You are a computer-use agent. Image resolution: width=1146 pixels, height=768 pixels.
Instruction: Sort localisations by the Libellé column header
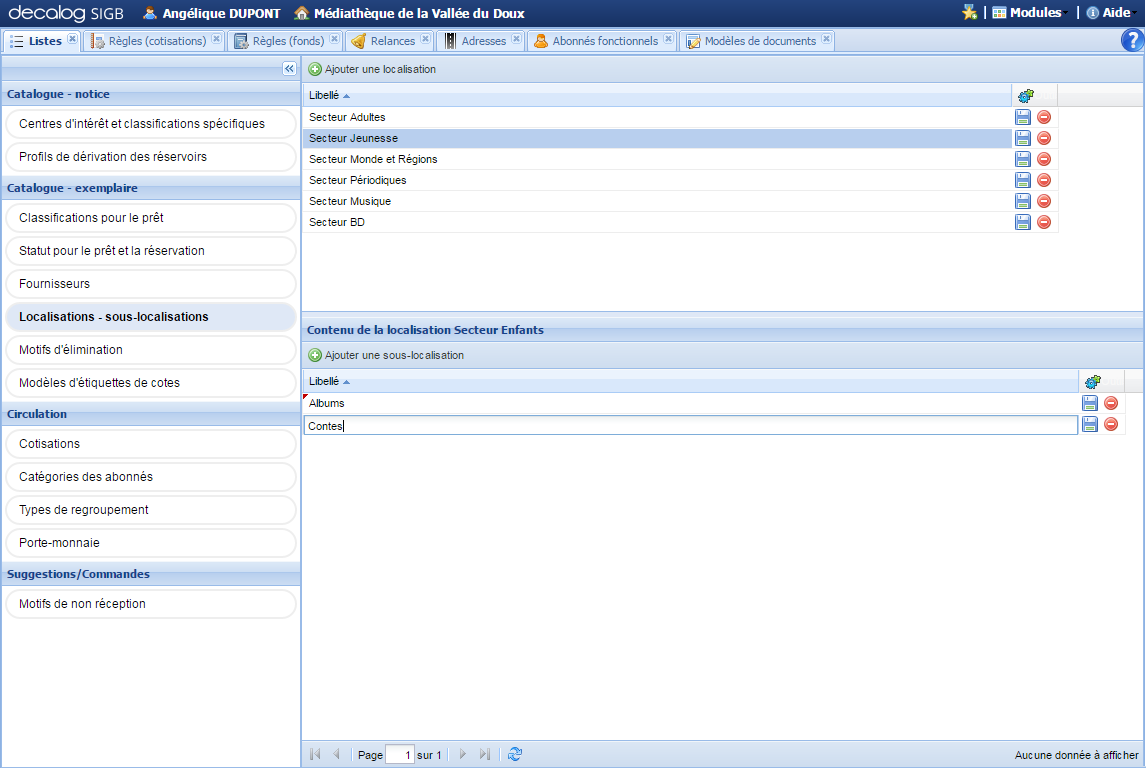click(x=325, y=94)
